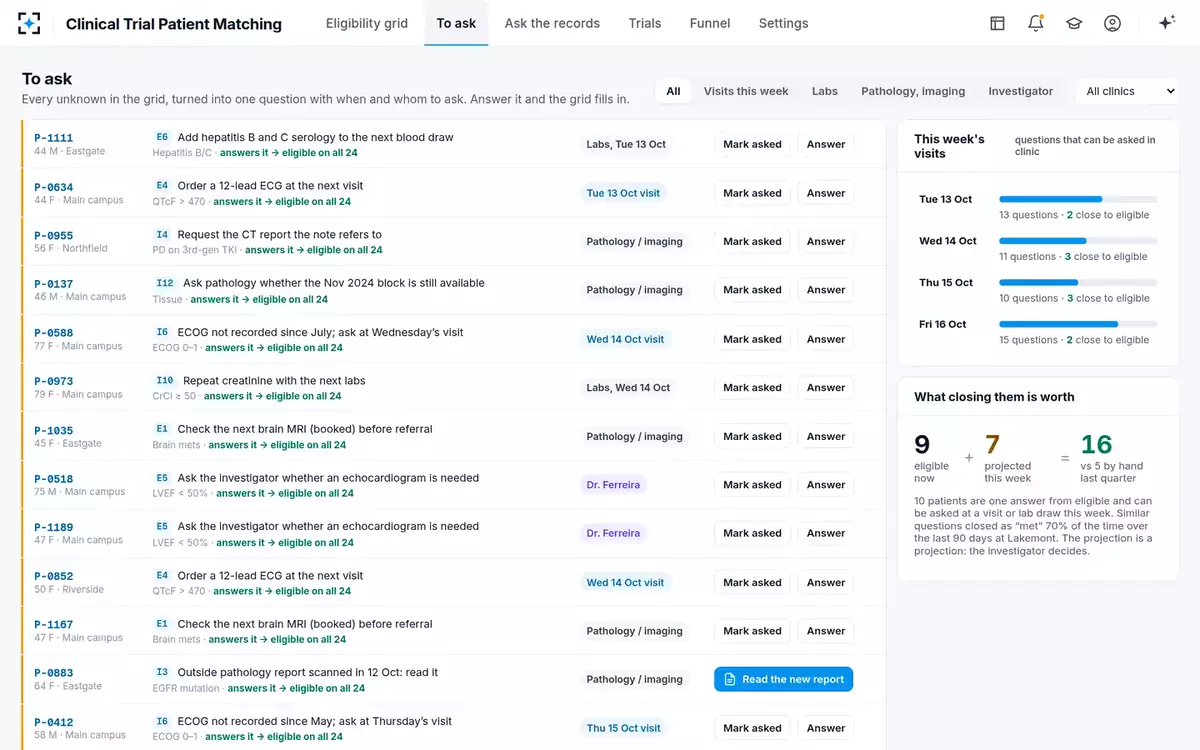This screenshot has width=1200, height=750.
Task: Mark asked for patient P-0634
Action: 752,193
